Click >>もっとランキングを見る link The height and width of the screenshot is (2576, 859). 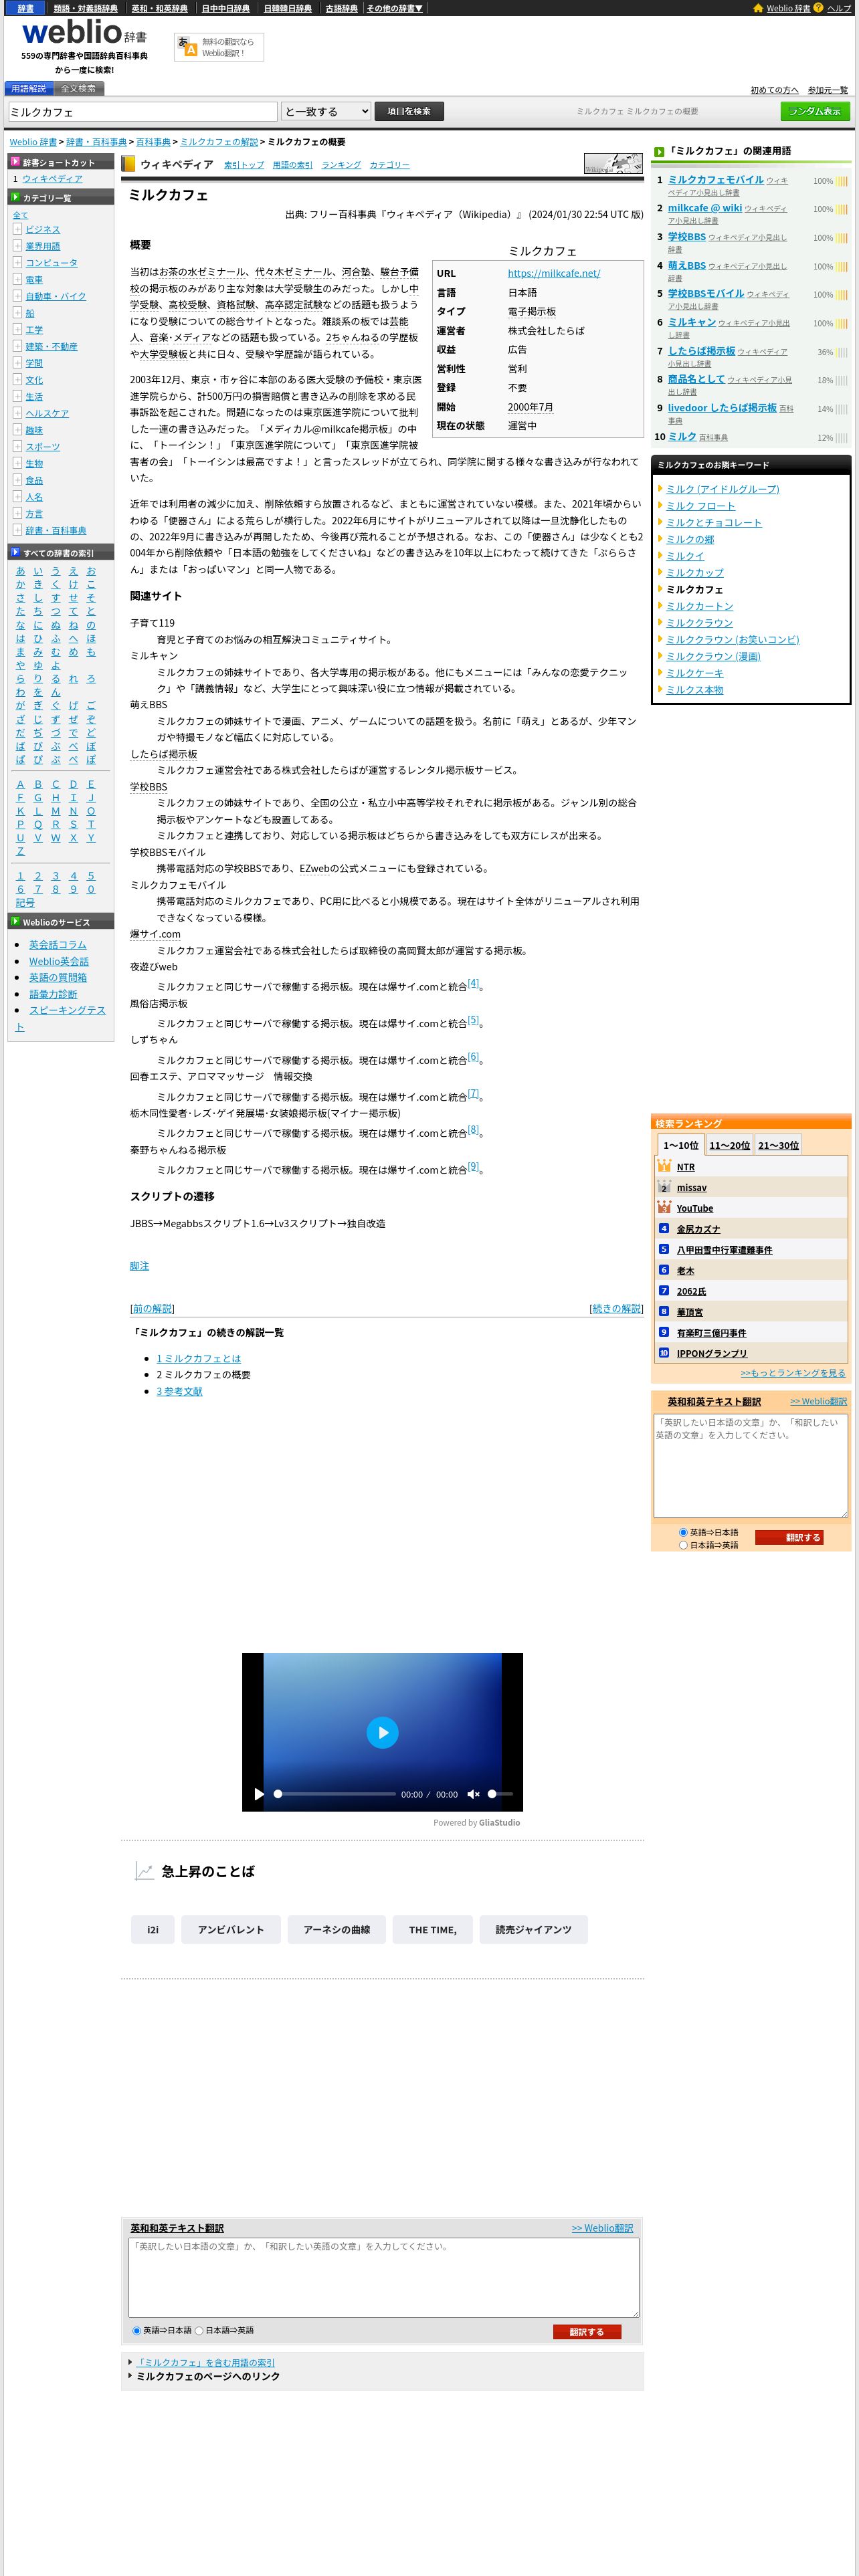tap(793, 1372)
